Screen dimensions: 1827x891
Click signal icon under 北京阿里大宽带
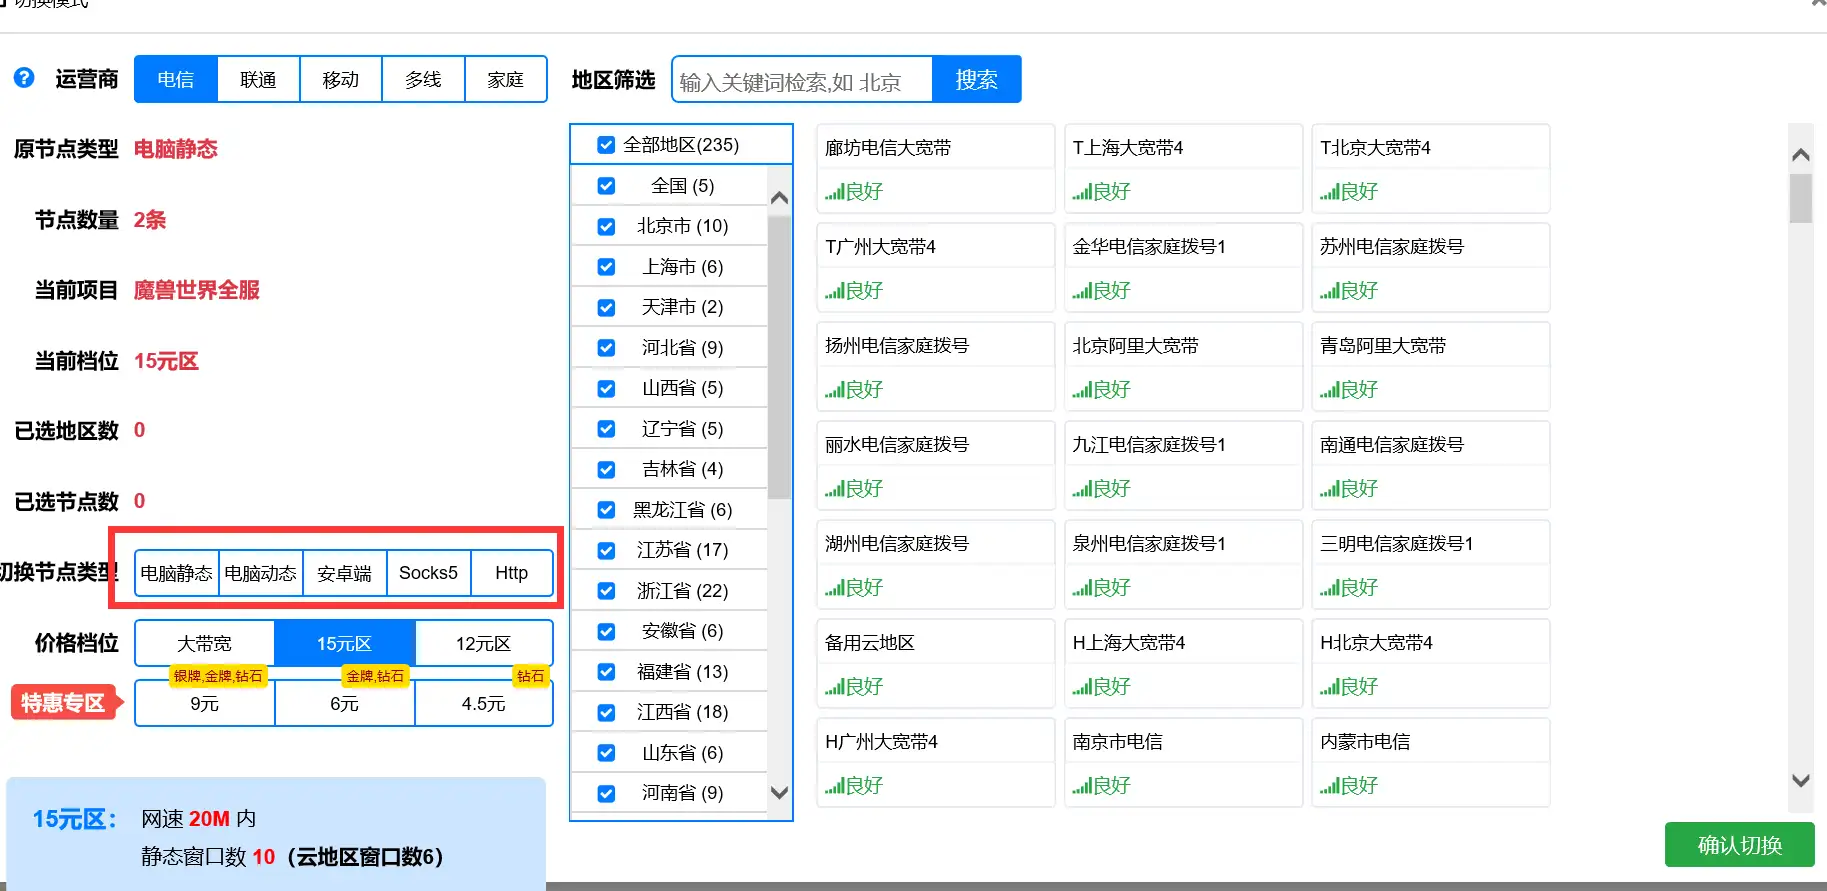[x=1081, y=390]
